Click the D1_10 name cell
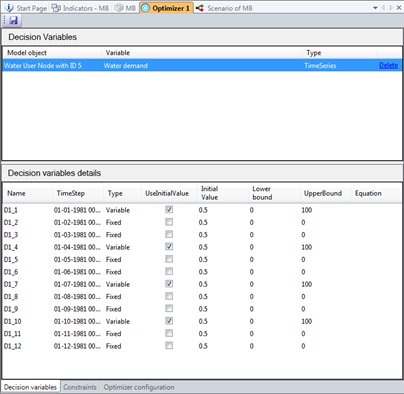Screen dimensions: 404x394 [13, 321]
